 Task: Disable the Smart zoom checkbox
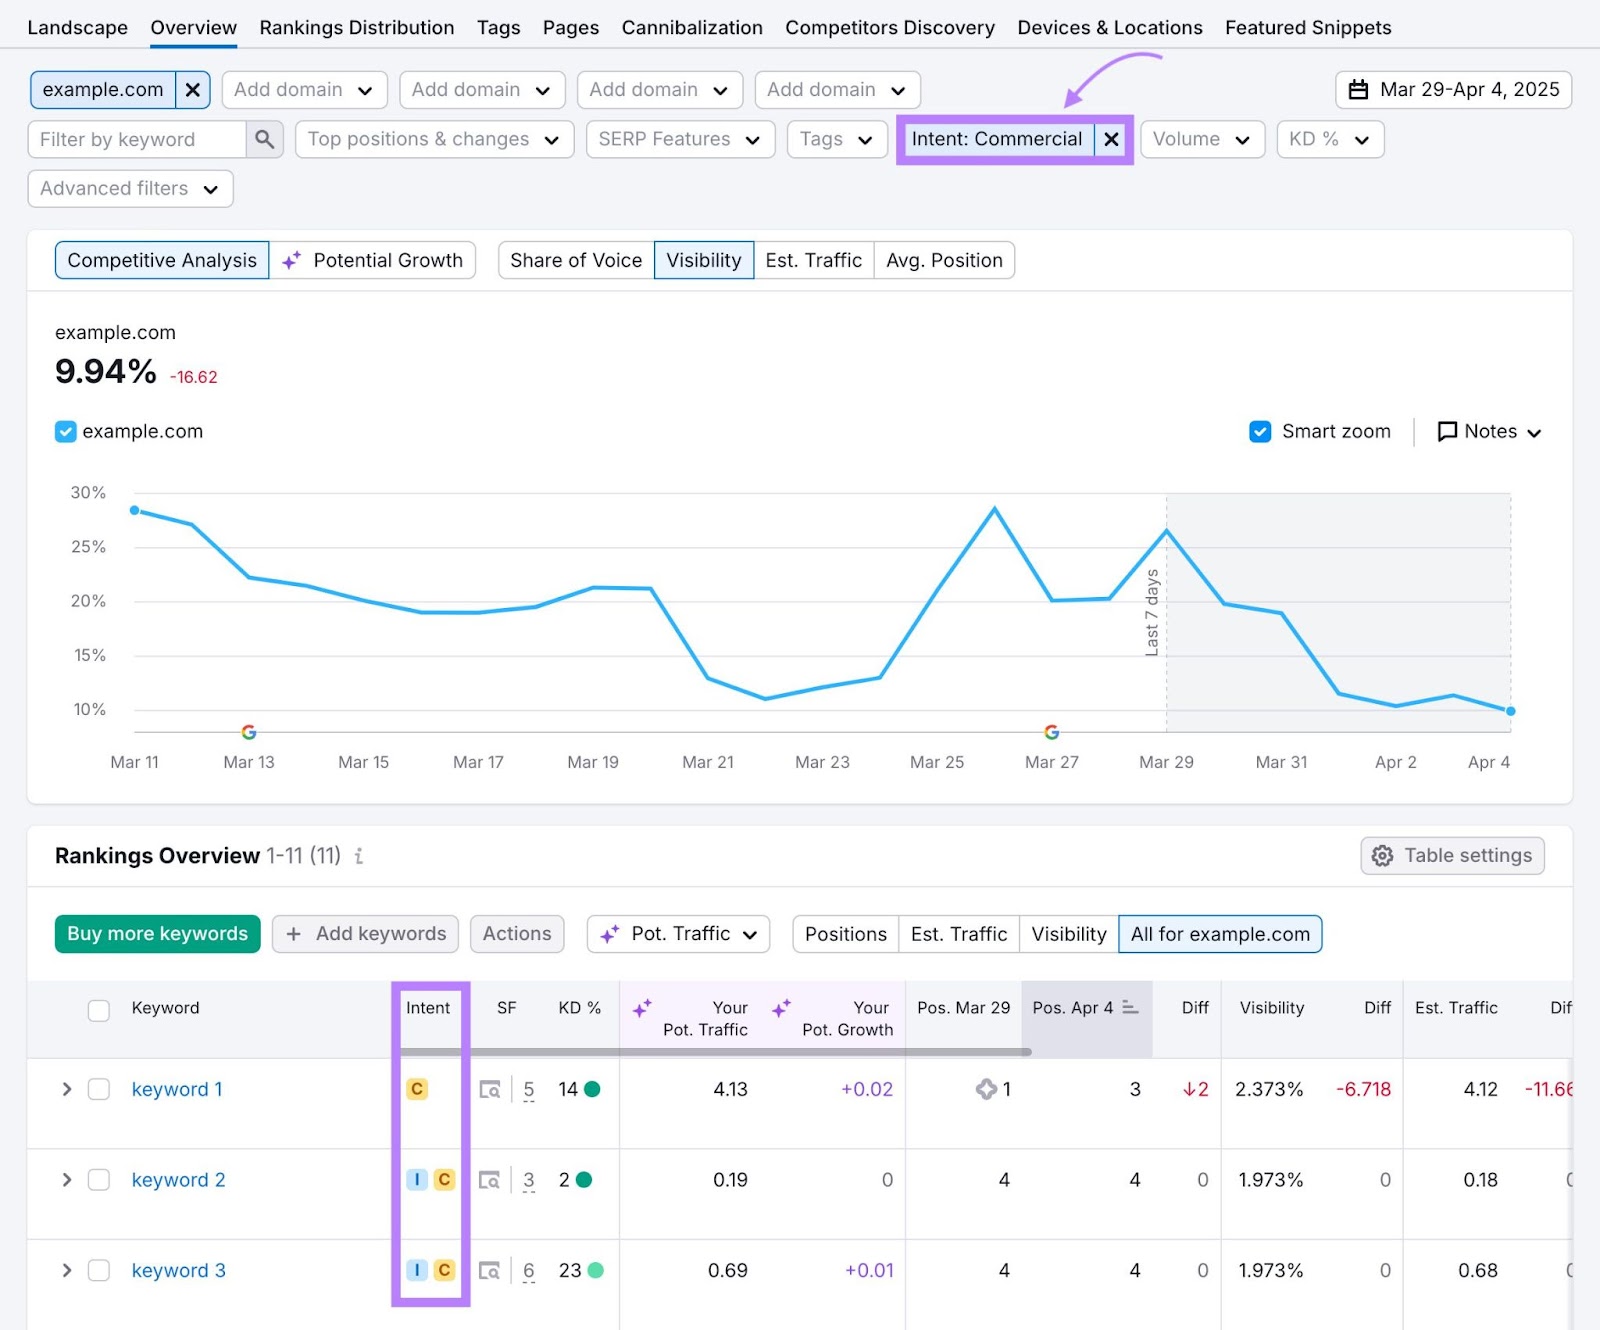(x=1260, y=431)
